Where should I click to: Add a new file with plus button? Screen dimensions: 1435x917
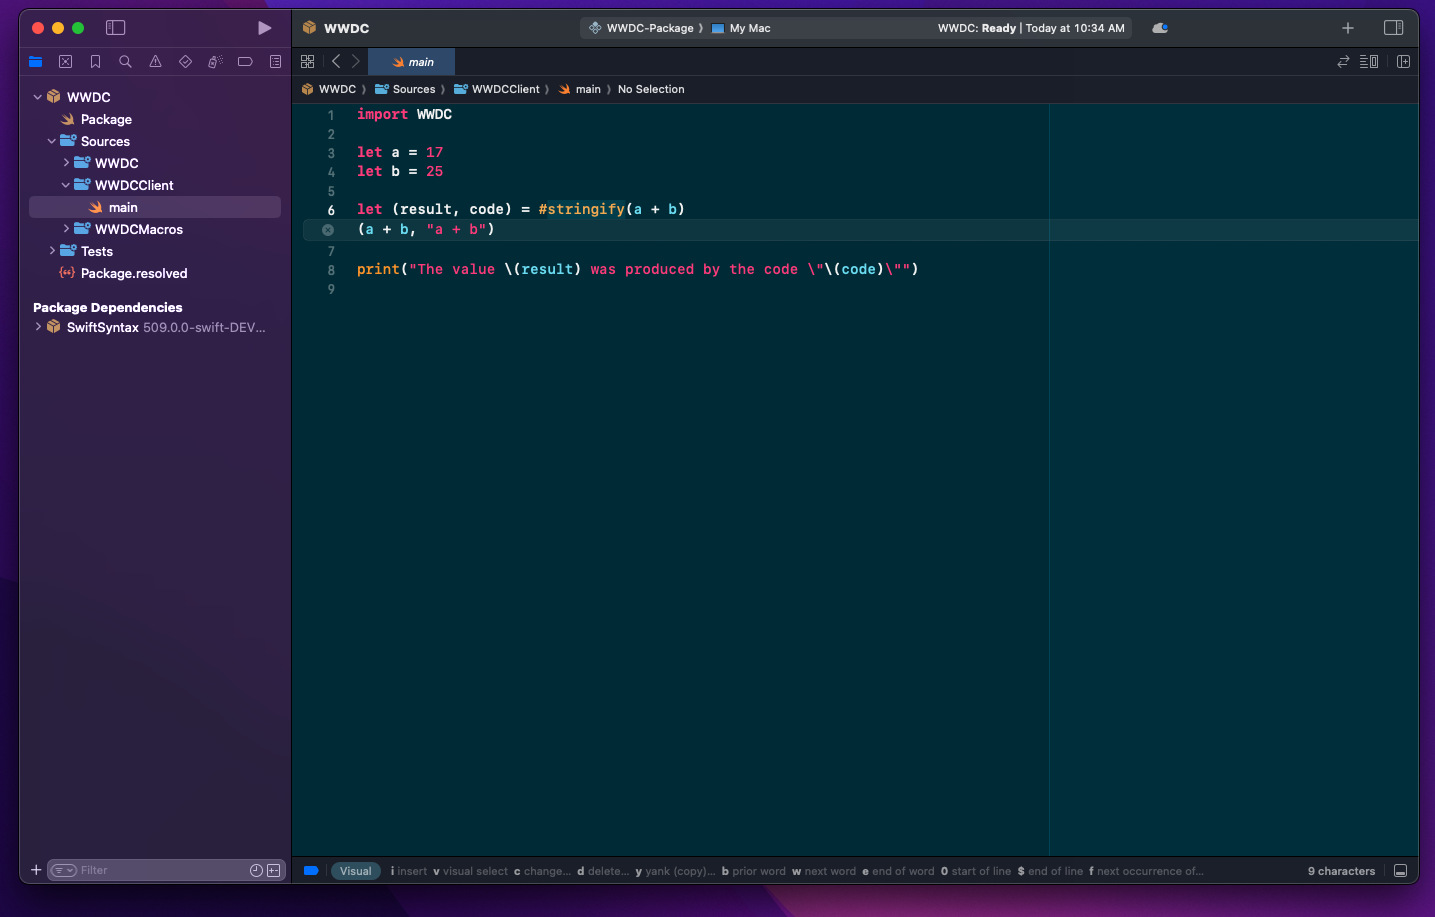[x=36, y=870]
